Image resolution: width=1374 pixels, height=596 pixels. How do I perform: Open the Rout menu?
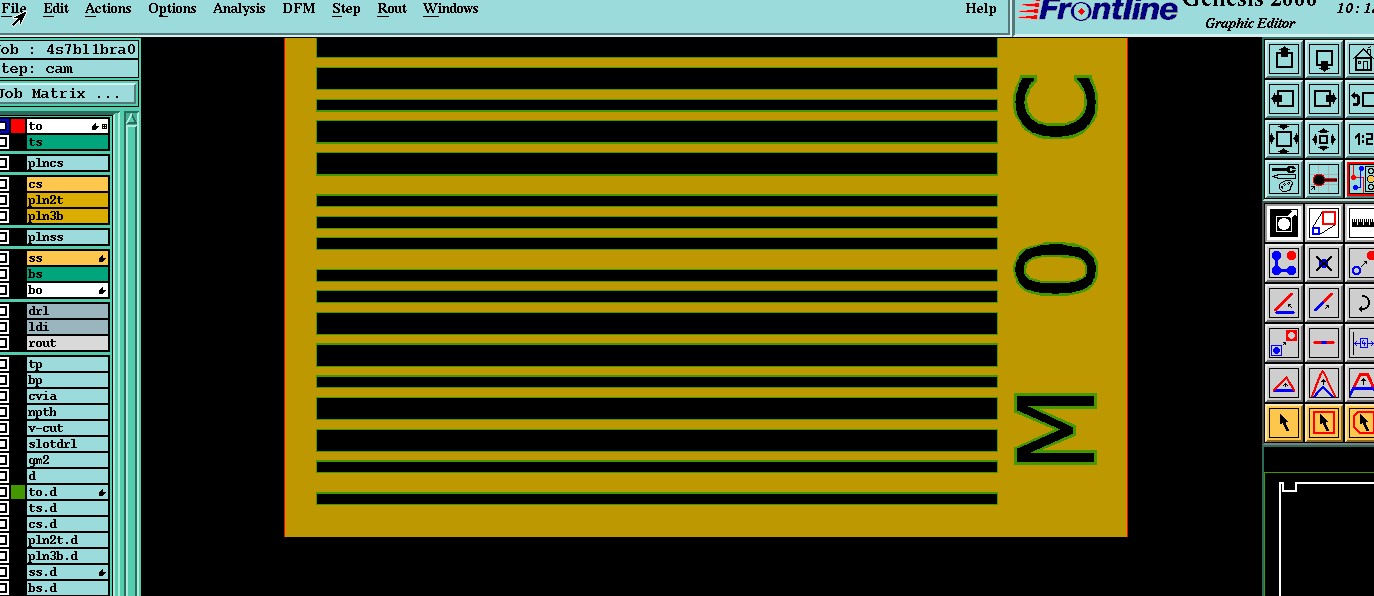tap(392, 8)
